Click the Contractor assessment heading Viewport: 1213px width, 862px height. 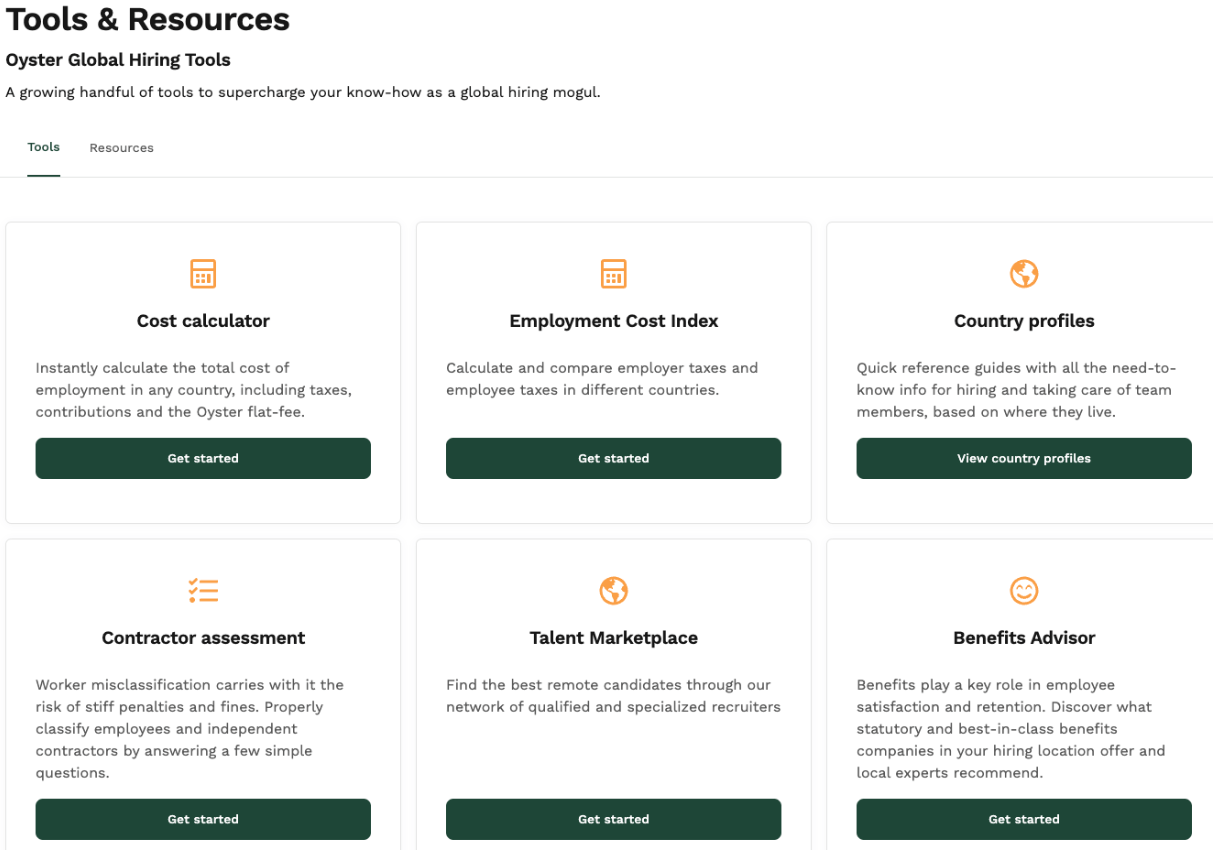(203, 638)
